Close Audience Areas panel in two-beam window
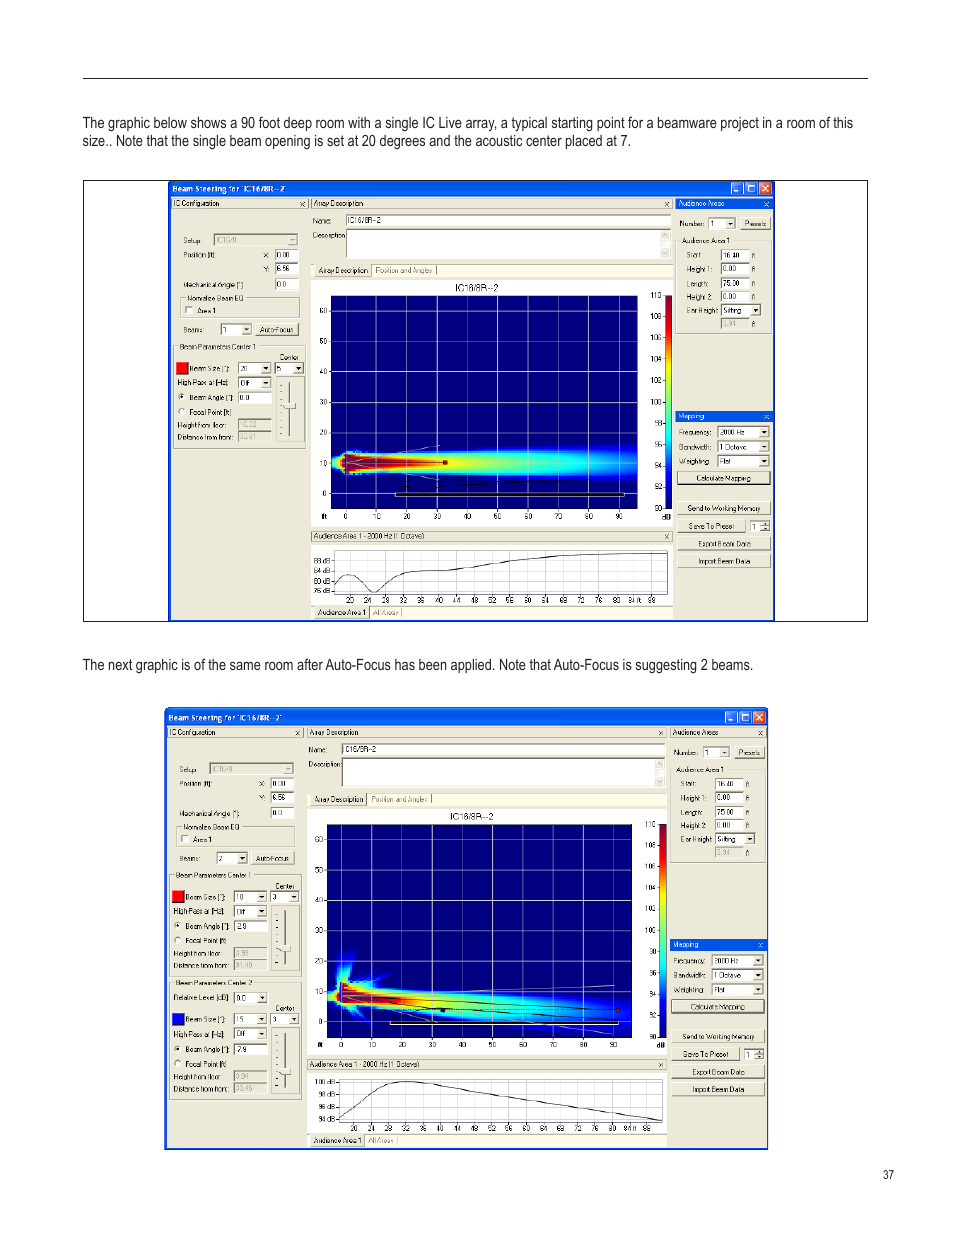Screen dimensions: 954x1235 point(761,733)
